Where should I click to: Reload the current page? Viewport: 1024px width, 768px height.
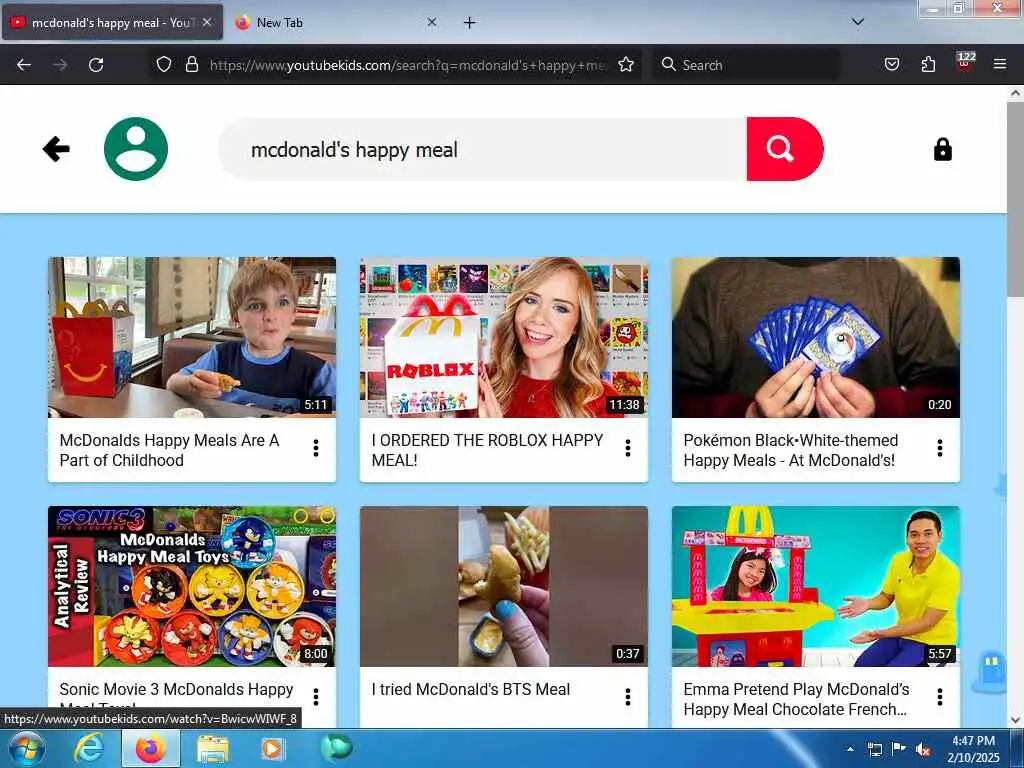[x=96, y=65]
